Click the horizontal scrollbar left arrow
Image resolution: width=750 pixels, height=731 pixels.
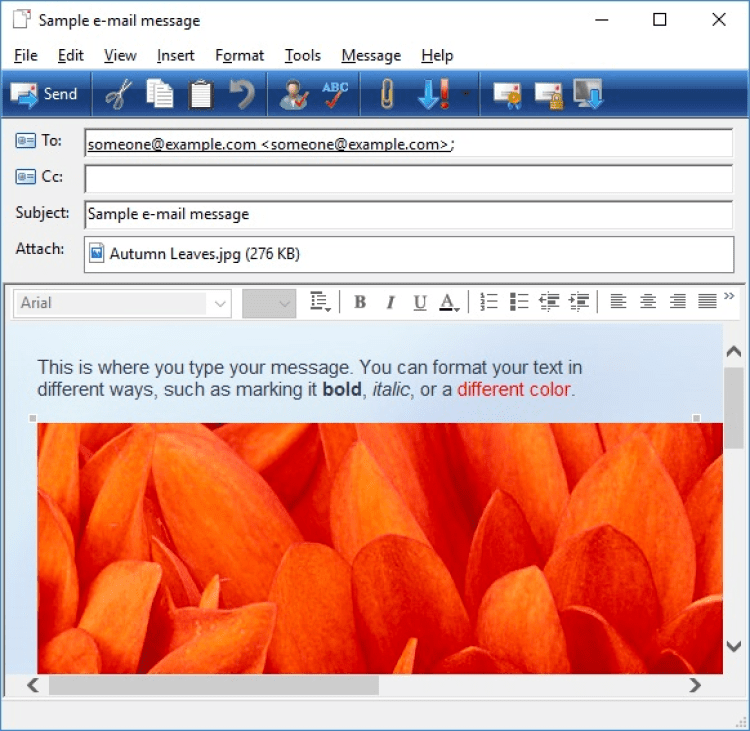pos(33,685)
